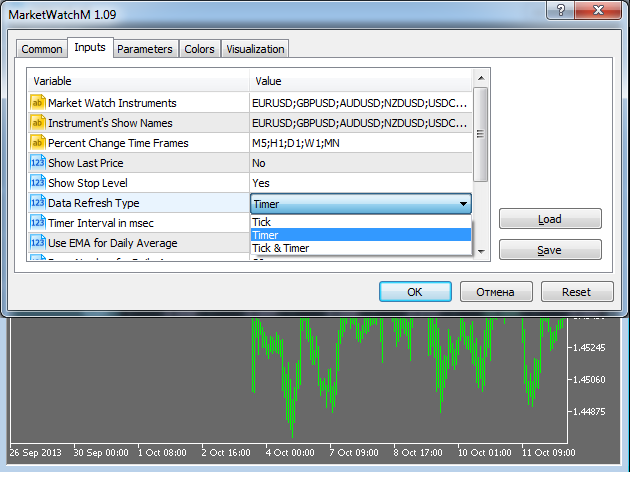This screenshot has height=480, width=640.
Task: Click the Value column header
Action: click(x=361, y=81)
